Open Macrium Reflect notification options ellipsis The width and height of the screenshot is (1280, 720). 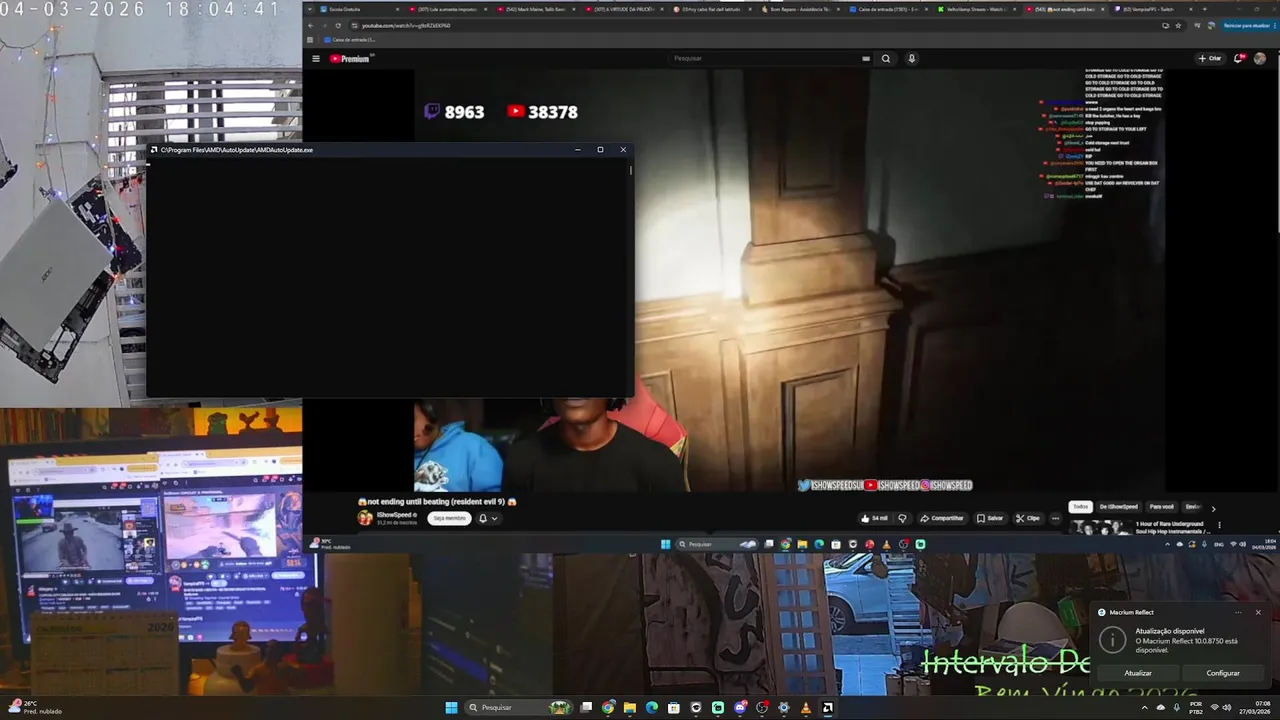click(x=1238, y=612)
